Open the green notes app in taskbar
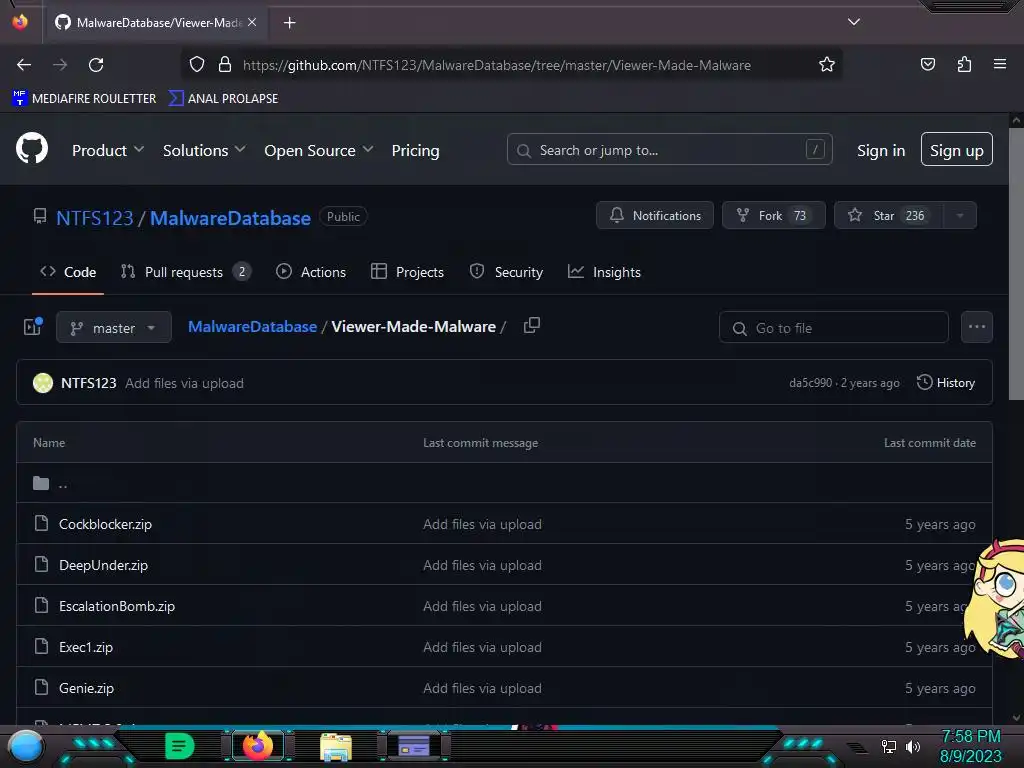Screen dimensions: 1024x768 pos(180,746)
